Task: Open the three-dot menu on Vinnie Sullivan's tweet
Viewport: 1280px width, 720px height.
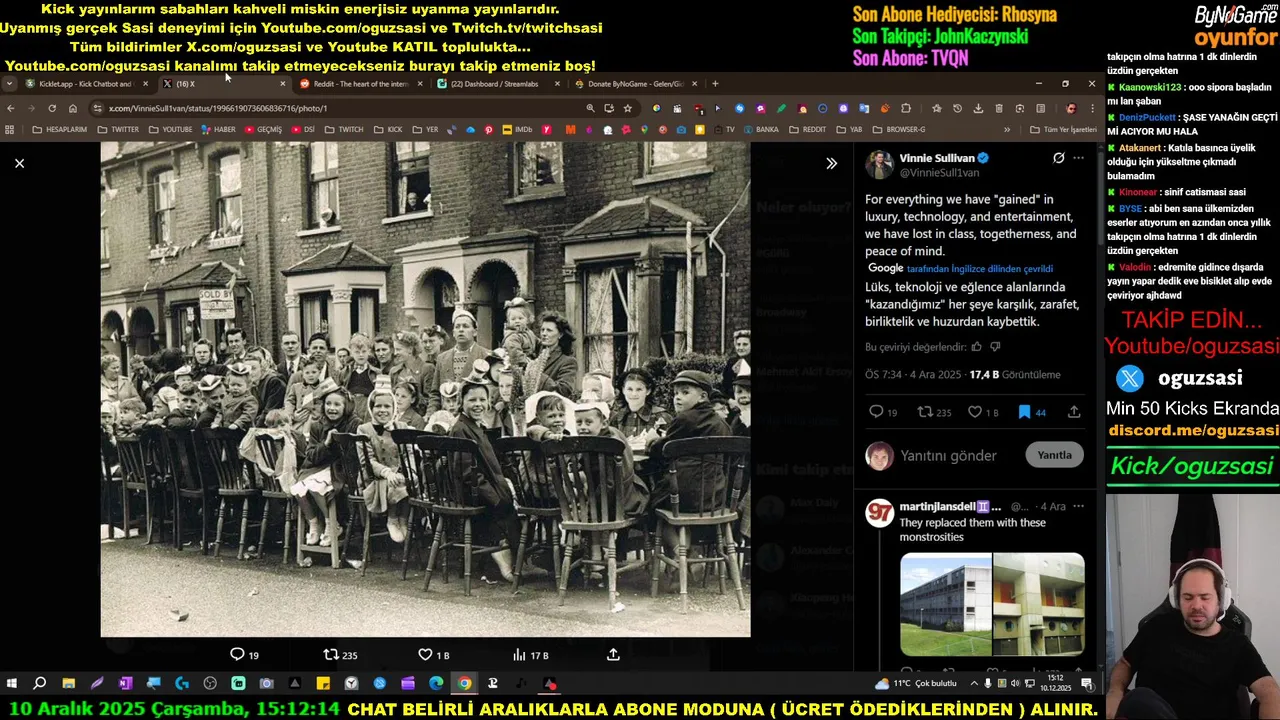Action: click(1078, 158)
